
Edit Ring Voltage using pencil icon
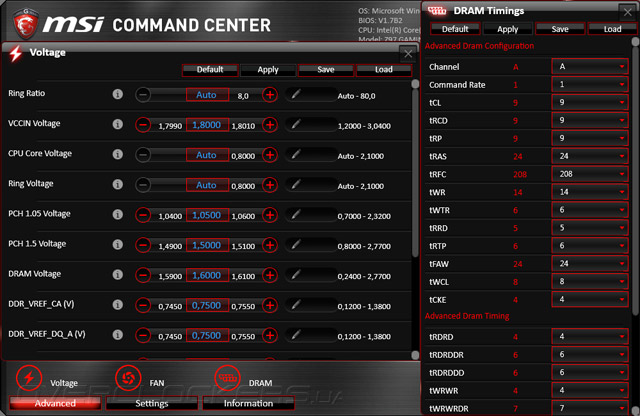coord(296,184)
